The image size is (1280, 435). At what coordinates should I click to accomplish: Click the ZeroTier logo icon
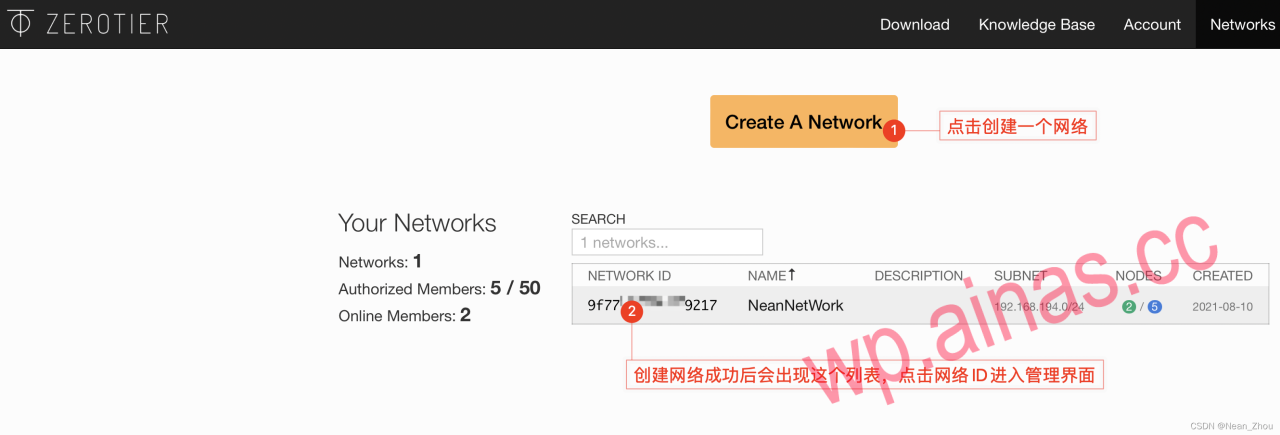20,24
